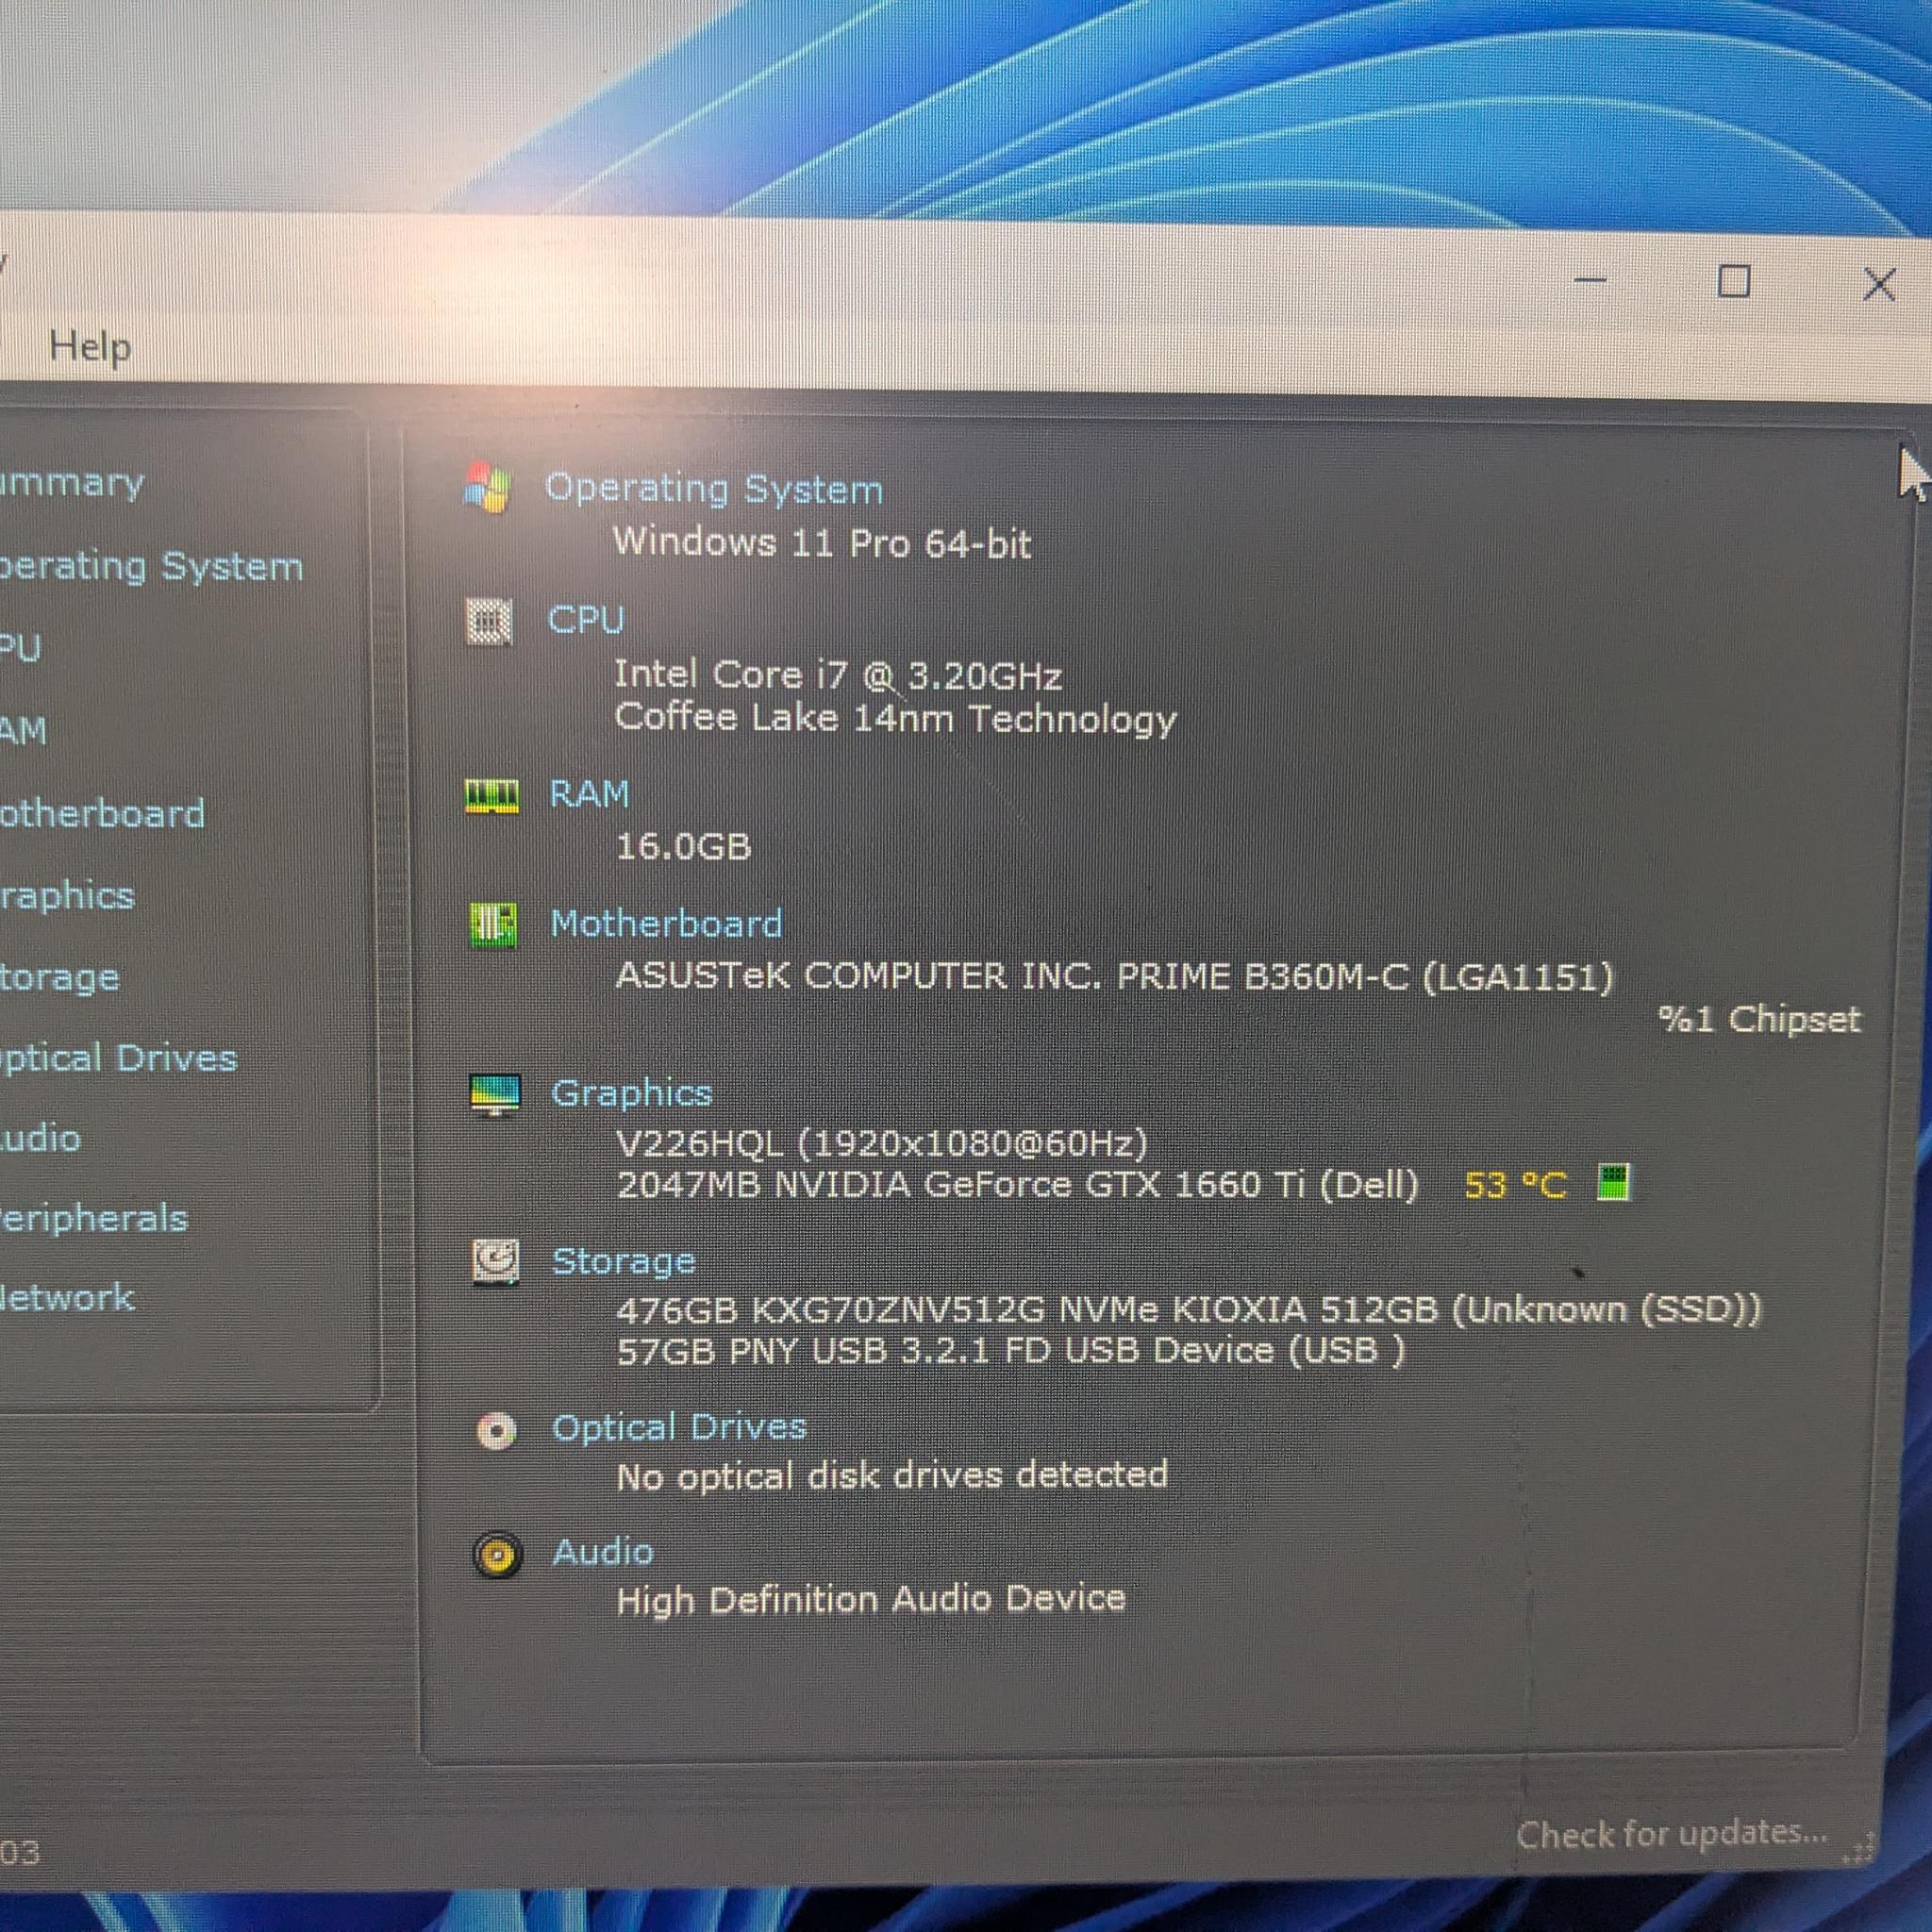1932x1932 pixels.
Task: Select CPU in the sidebar
Action: click(x=20, y=649)
